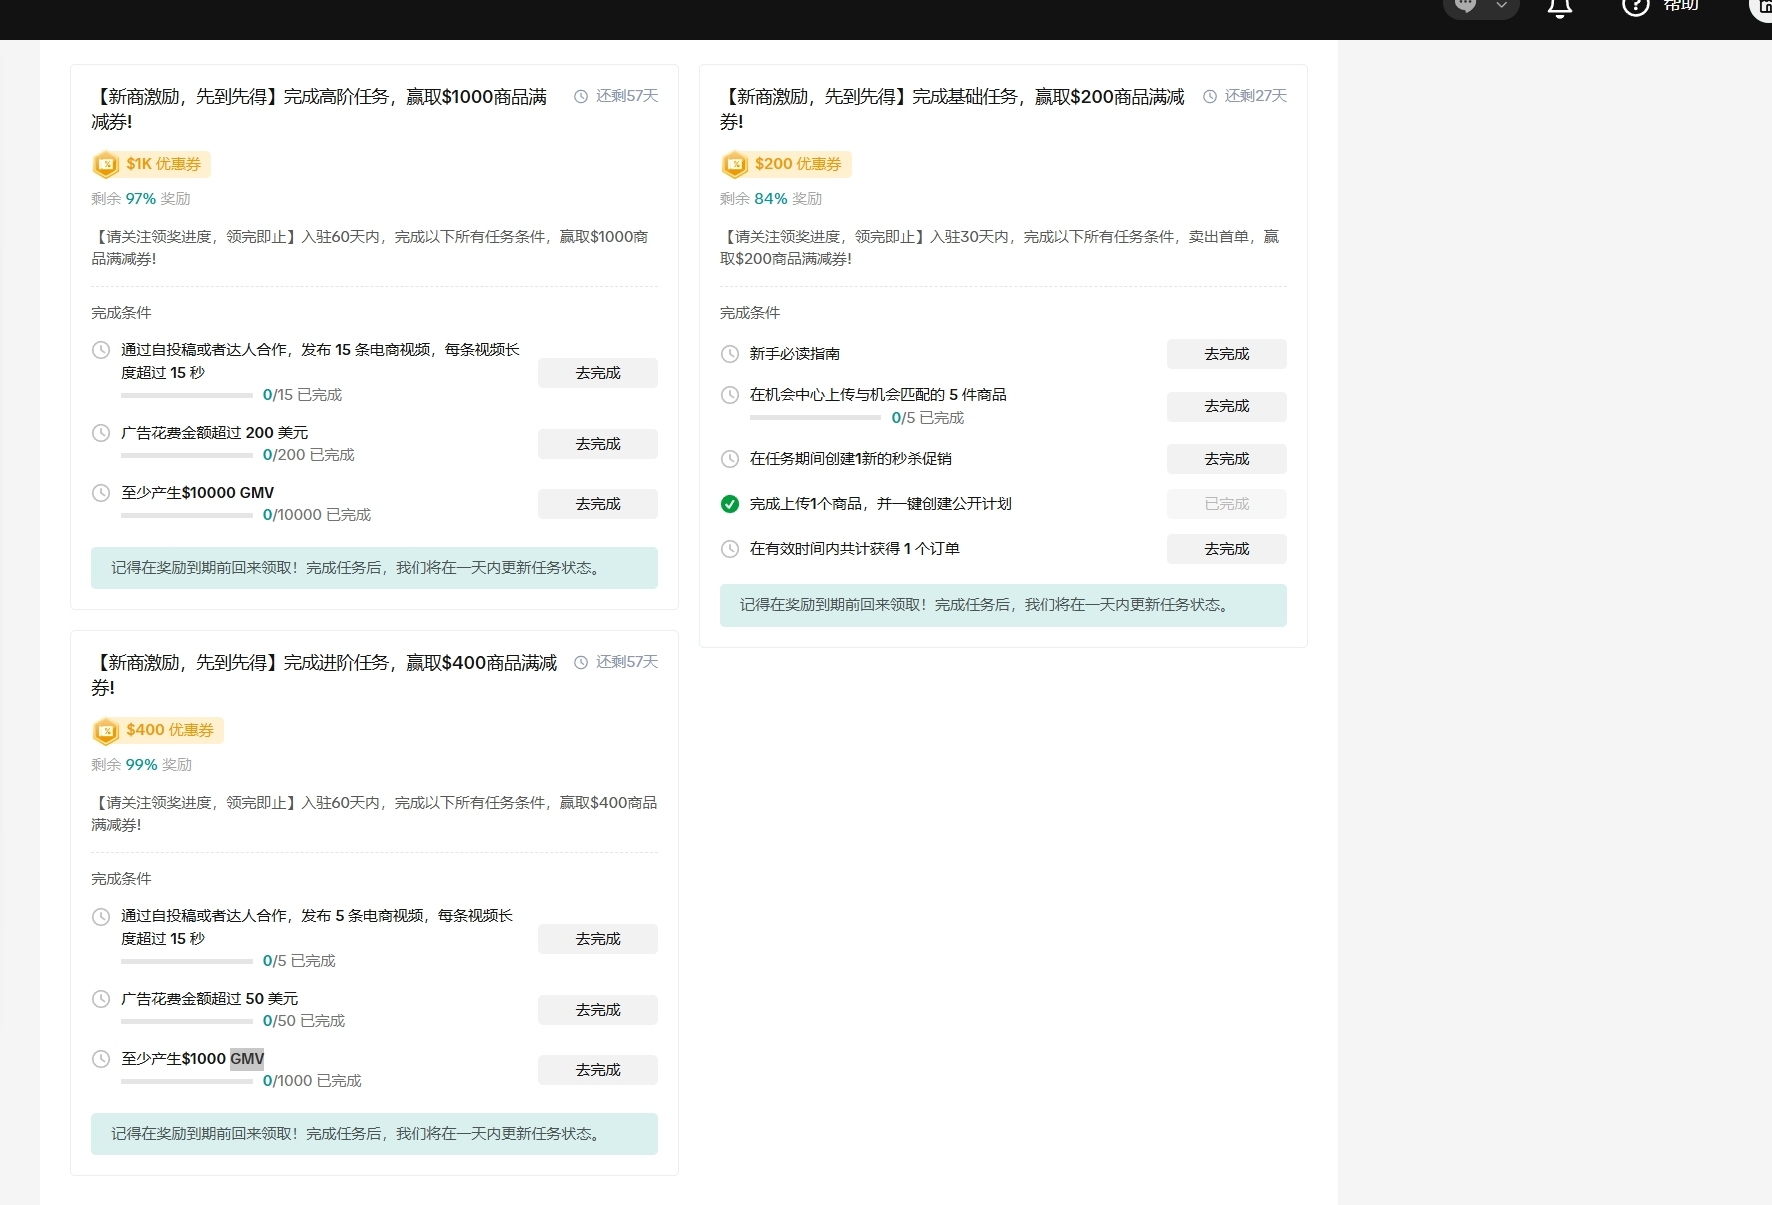
Task: Click 去完成 for the $10000 GMV task
Action: click(x=598, y=504)
